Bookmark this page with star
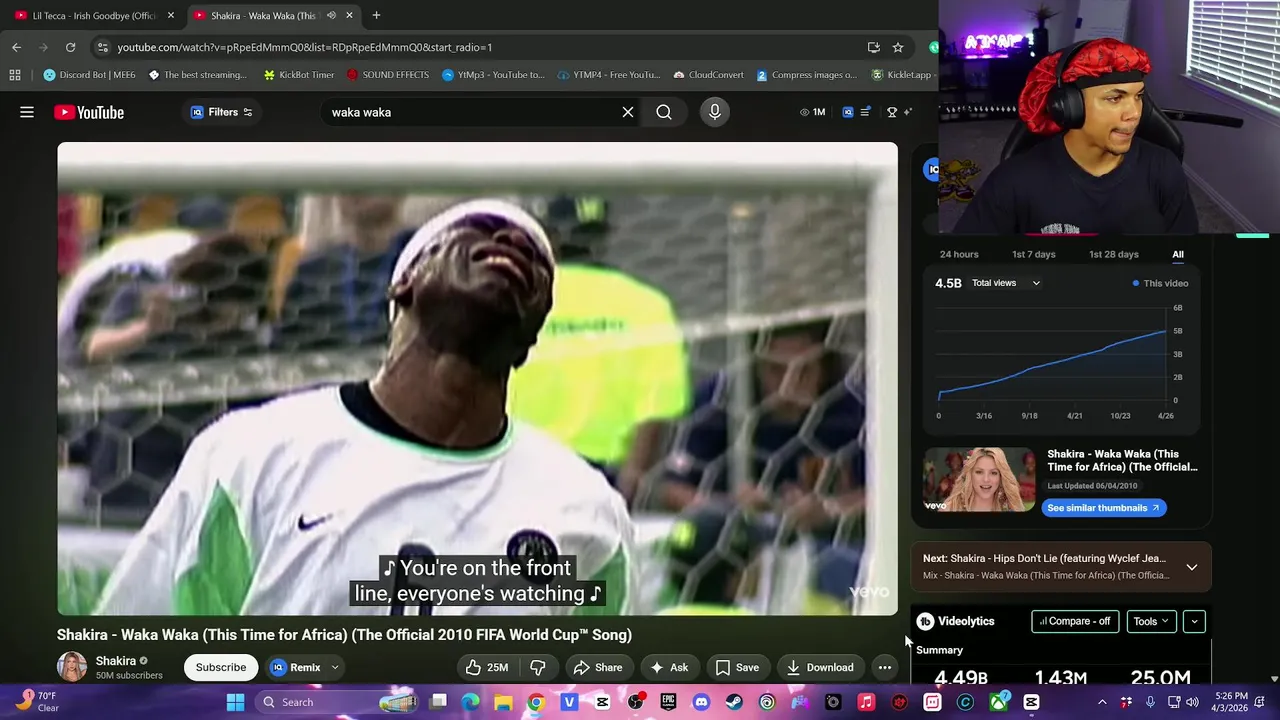 click(x=898, y=47)
